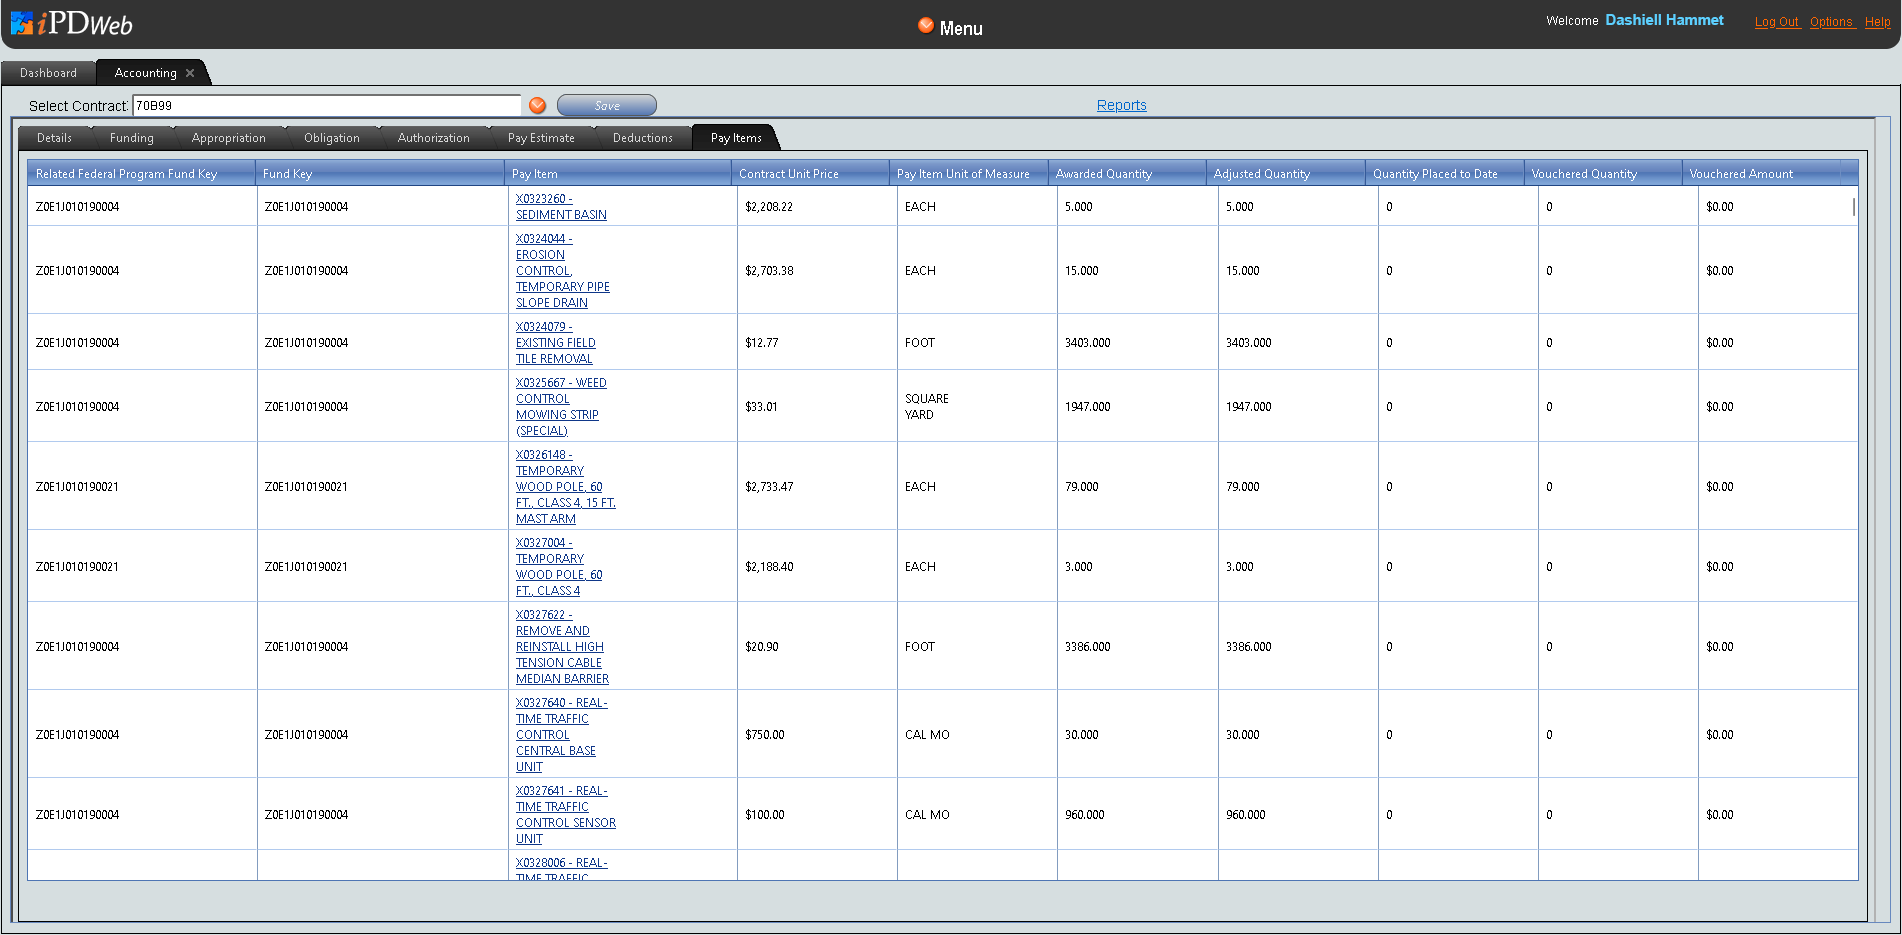Click the Log Out link

pos(1776,22)
